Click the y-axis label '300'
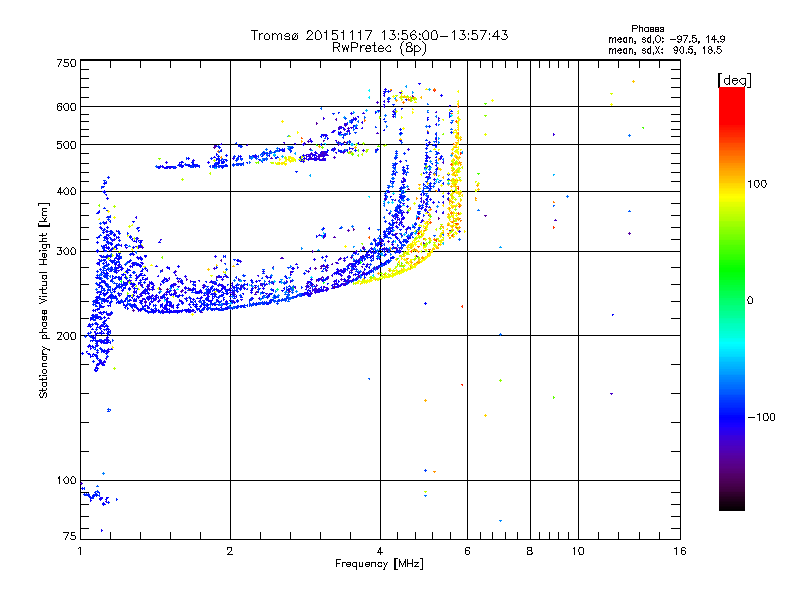 (x=66, y=252)
